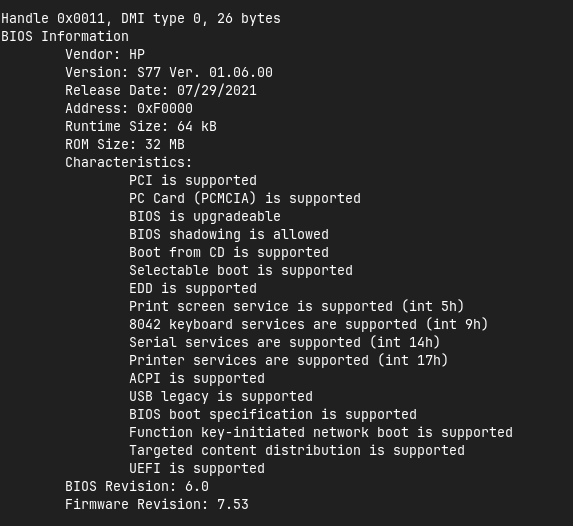Click the Print screen service line
The width and height of the screenshot is (573, 526).
(x=296, y=306)
